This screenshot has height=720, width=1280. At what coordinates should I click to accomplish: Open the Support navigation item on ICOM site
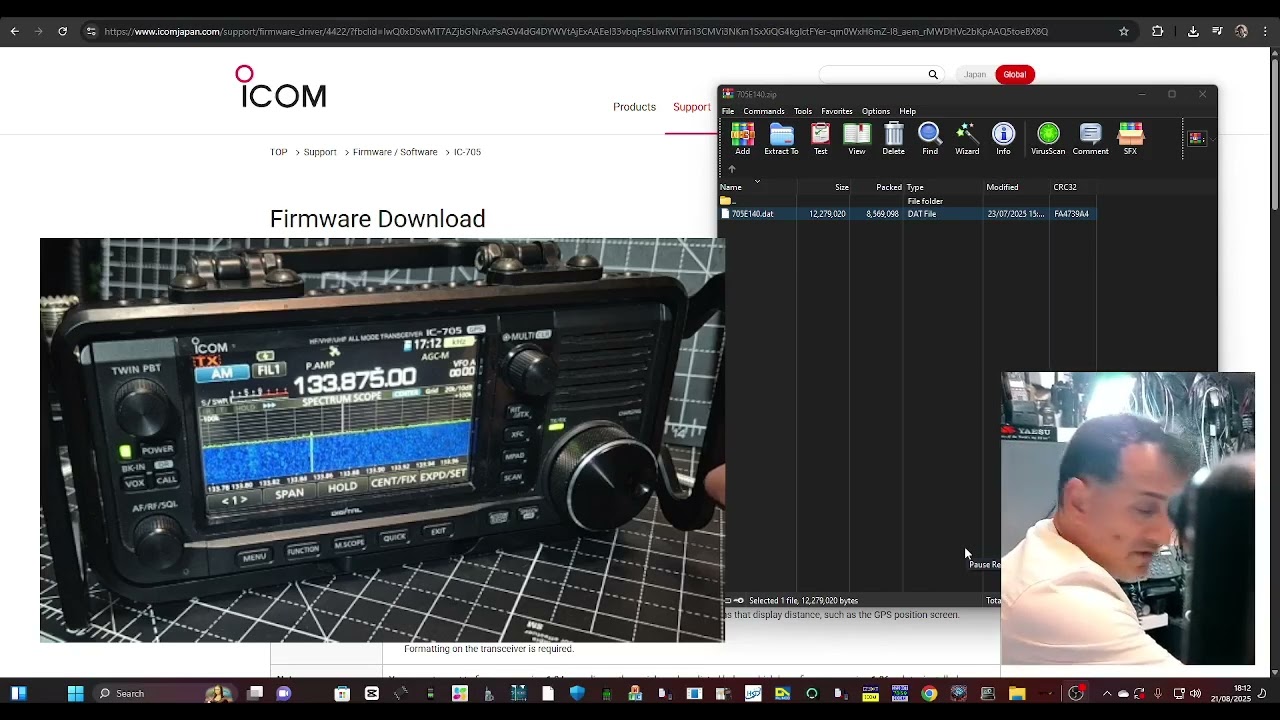click(x=692, y=107)
